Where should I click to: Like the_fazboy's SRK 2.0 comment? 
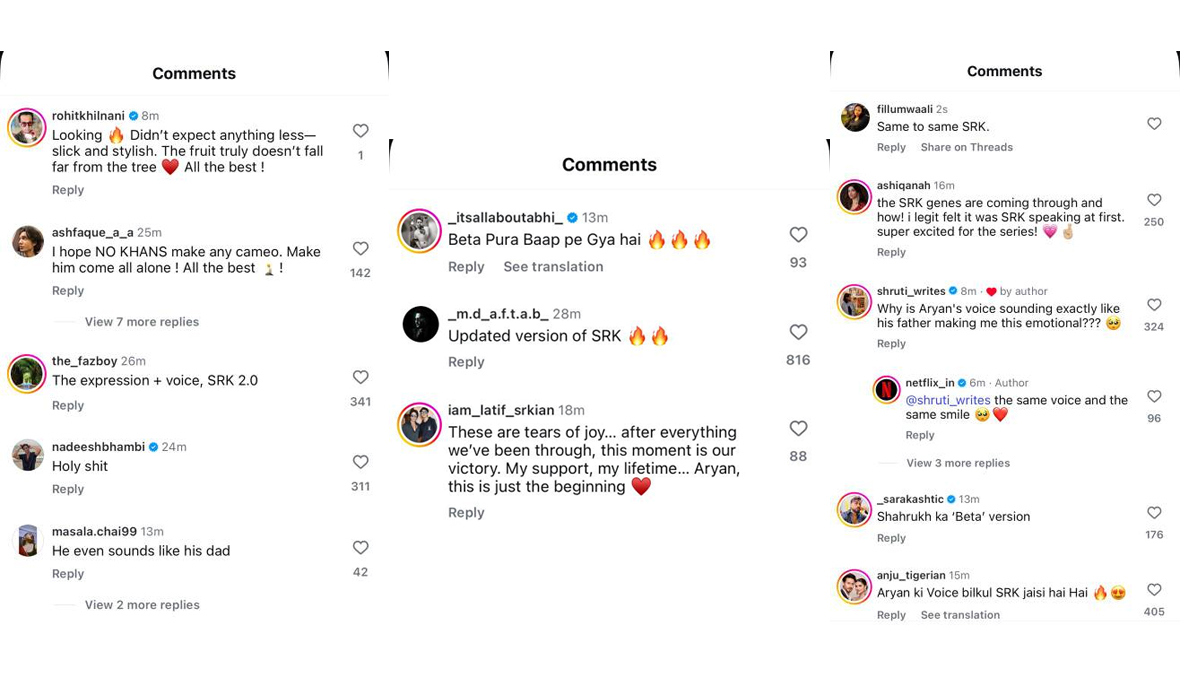[x=361, y=378]
